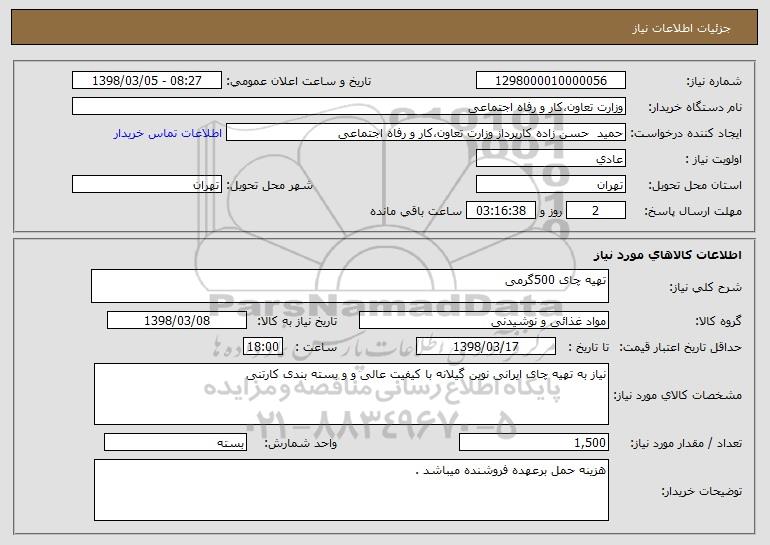Click the time field showing 18:00
The image size is (770, 545).
pyautogui.click(x=263, y=347)
